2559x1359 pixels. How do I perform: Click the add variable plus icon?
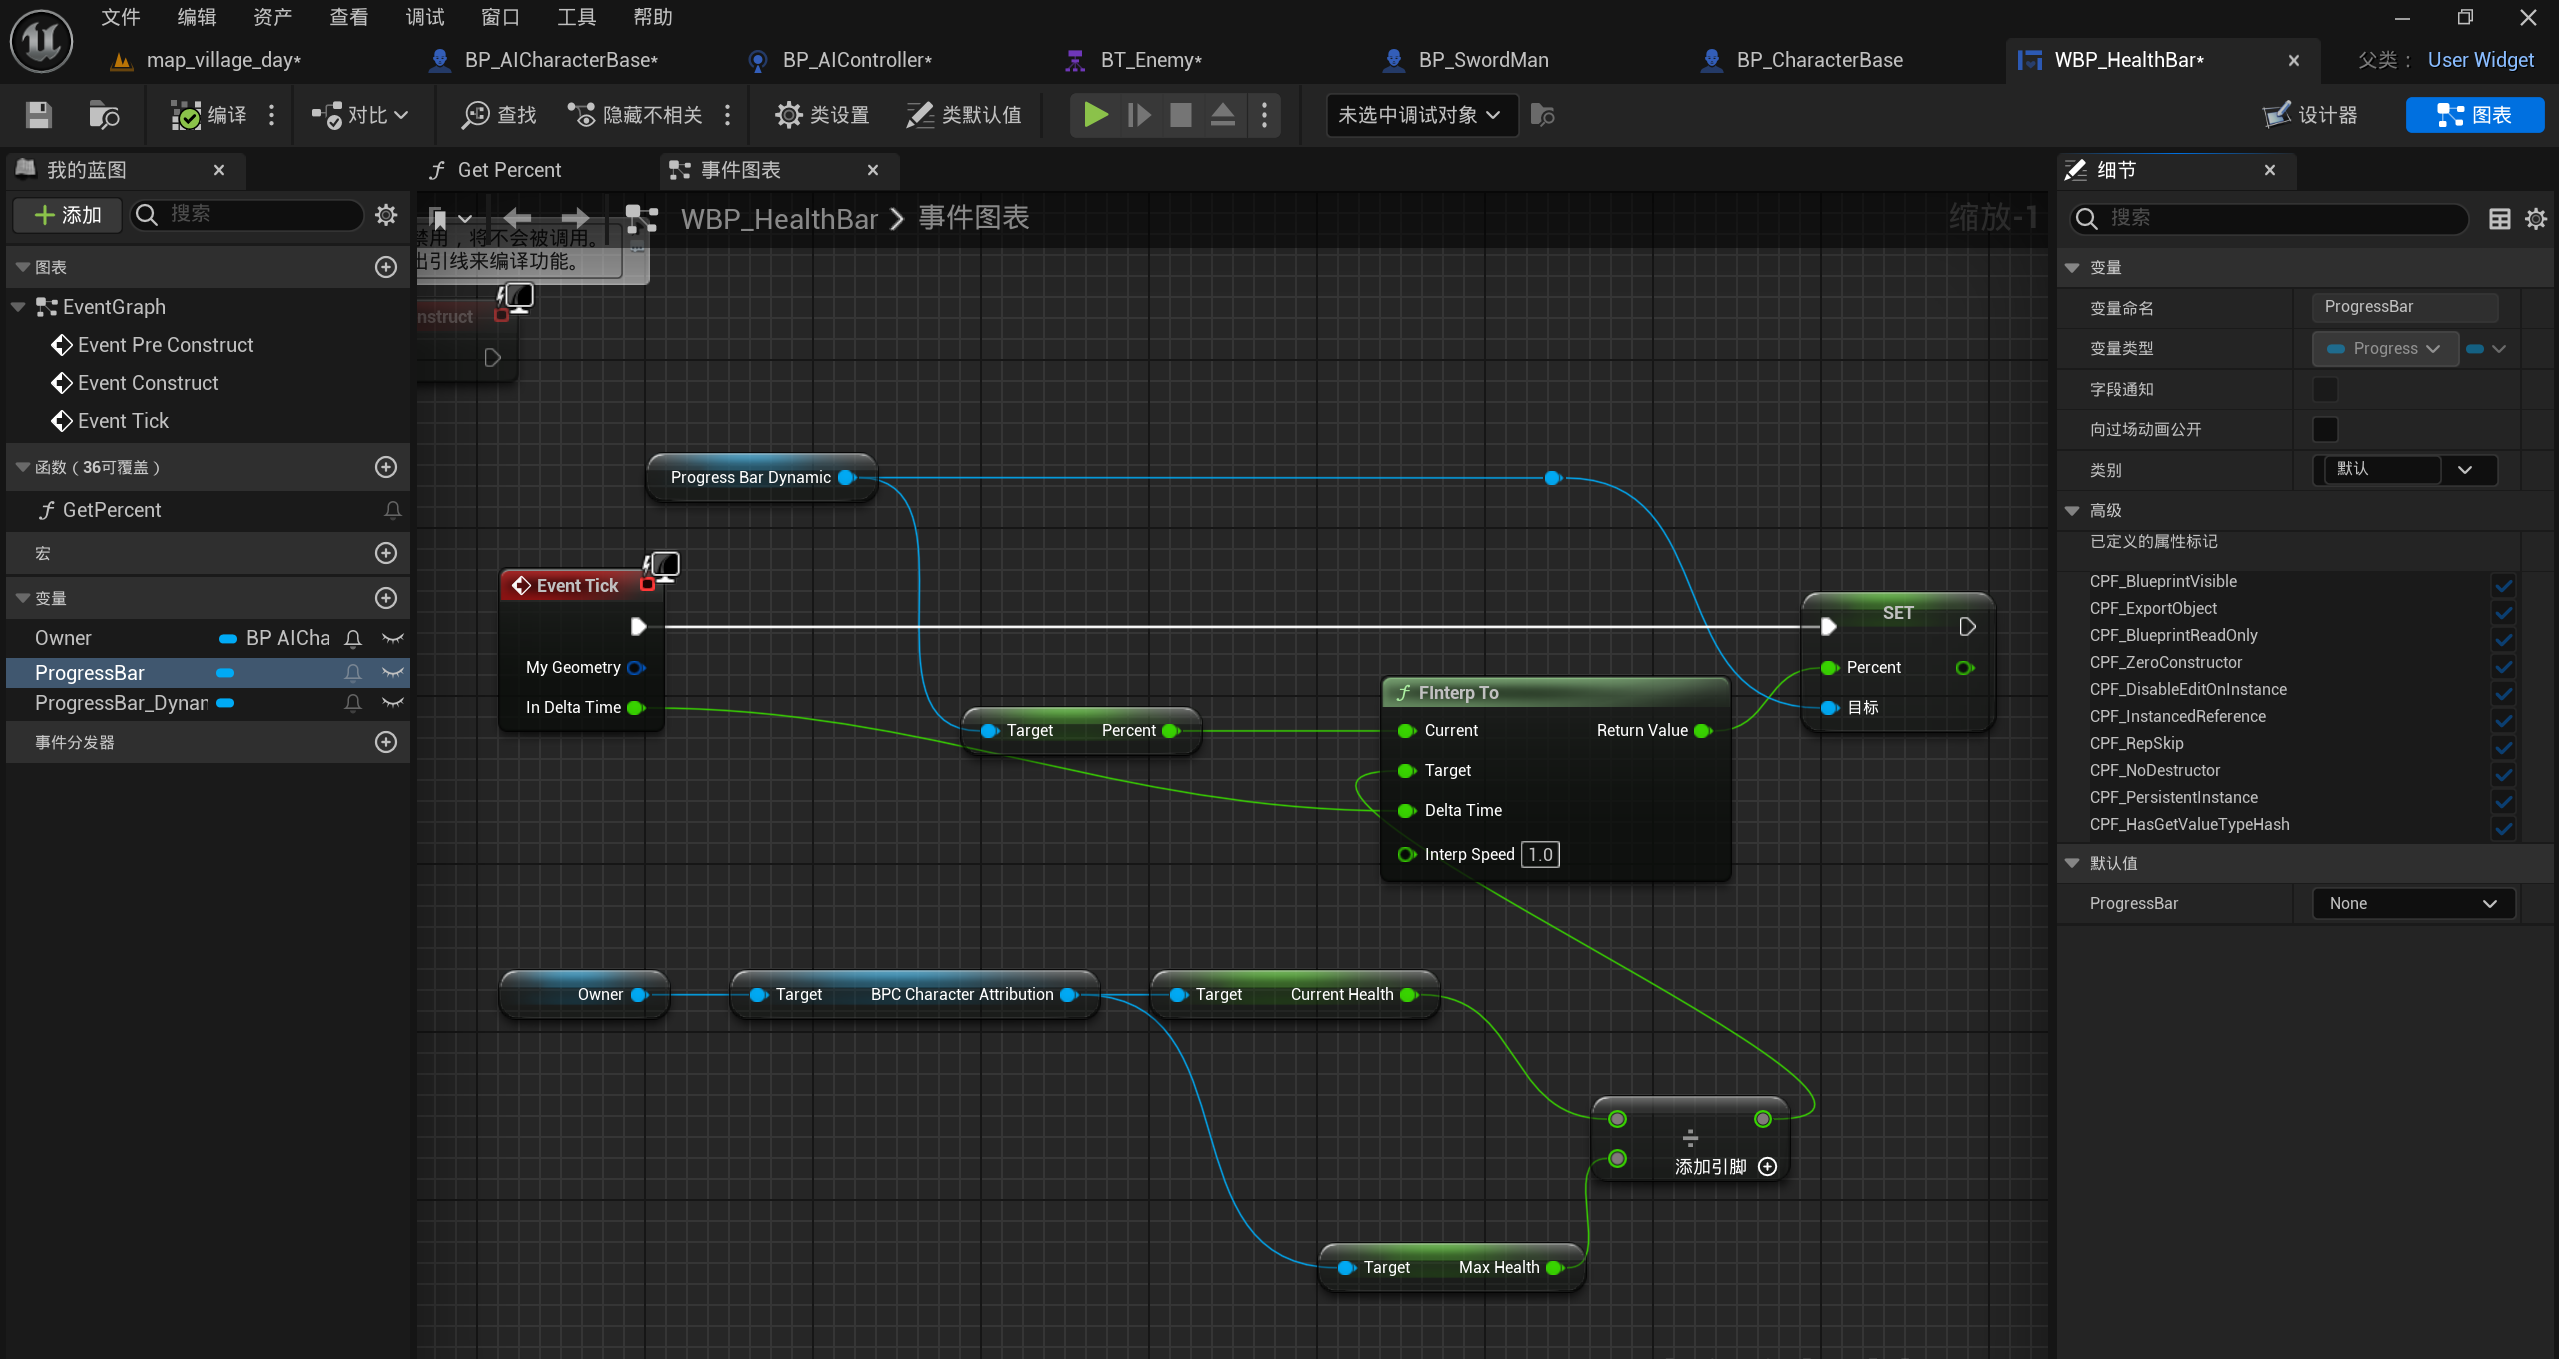386,598
